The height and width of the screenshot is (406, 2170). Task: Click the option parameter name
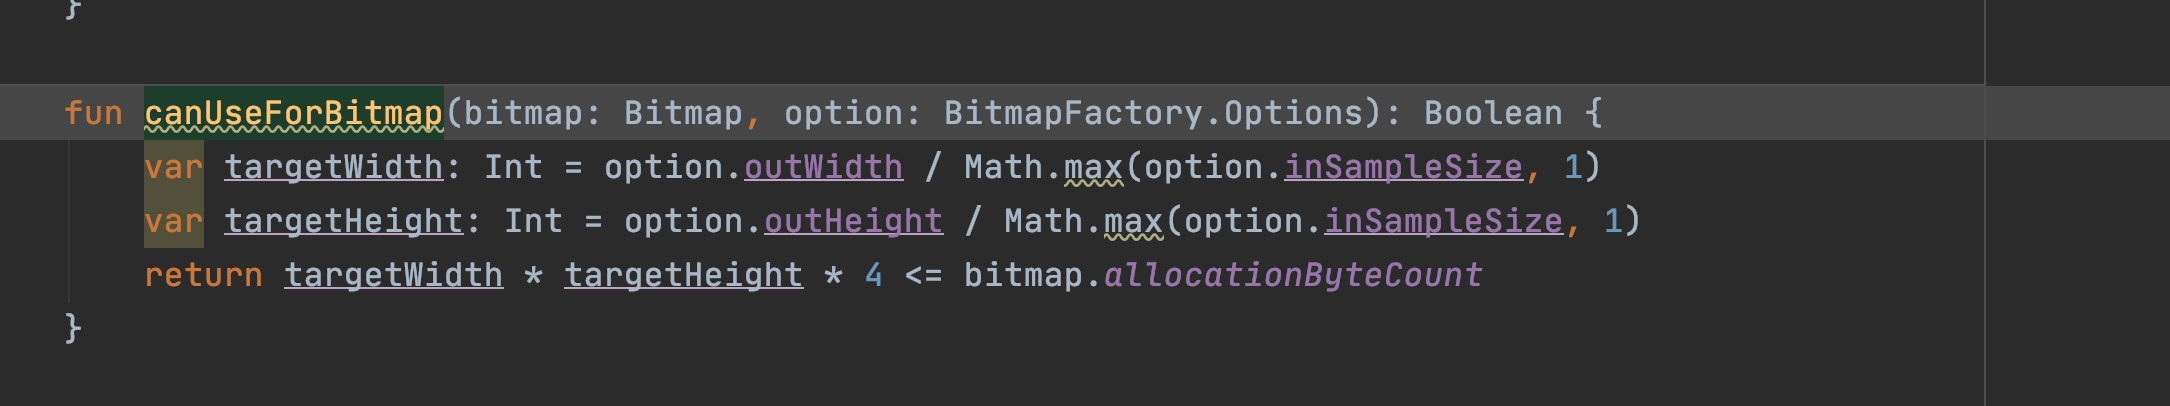pos(843,113)
